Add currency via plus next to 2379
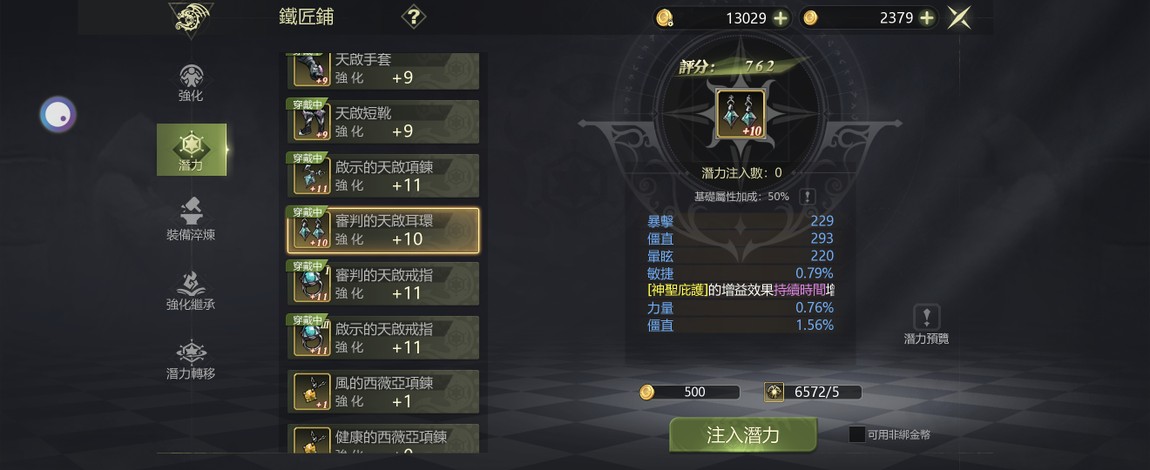 tap(927, 18)
